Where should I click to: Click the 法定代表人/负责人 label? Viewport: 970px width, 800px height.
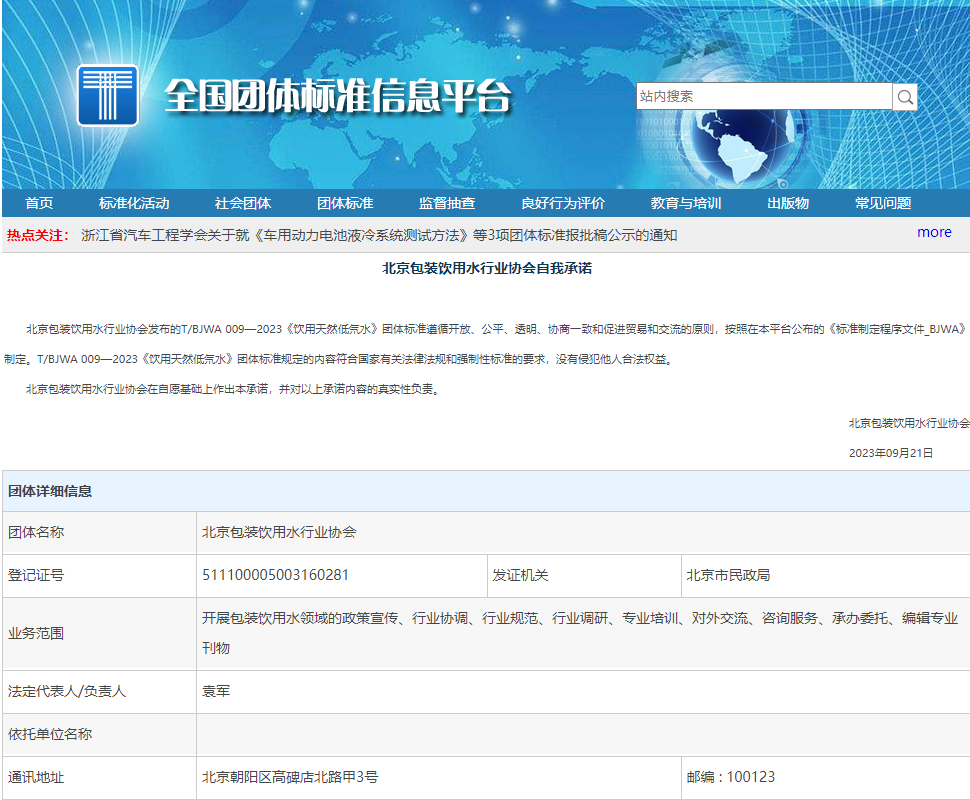pos(67,691)
